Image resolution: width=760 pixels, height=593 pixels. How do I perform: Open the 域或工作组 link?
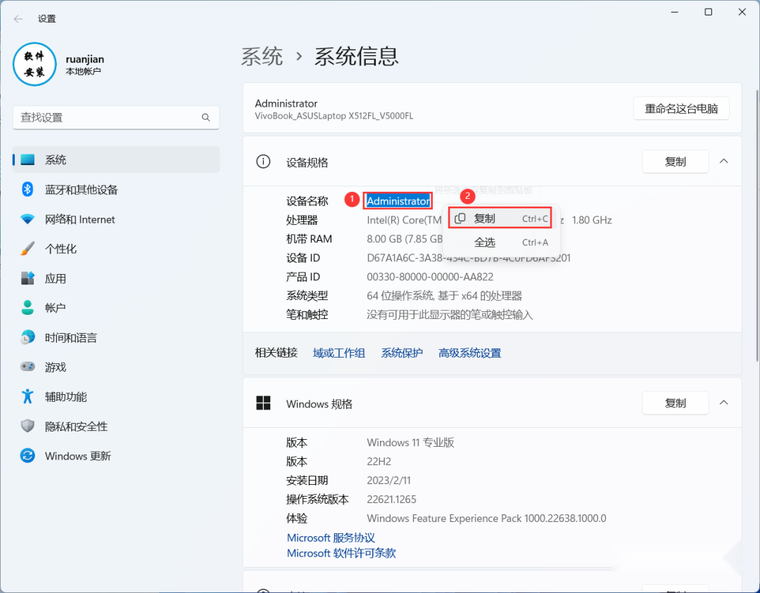pos(339,353)
